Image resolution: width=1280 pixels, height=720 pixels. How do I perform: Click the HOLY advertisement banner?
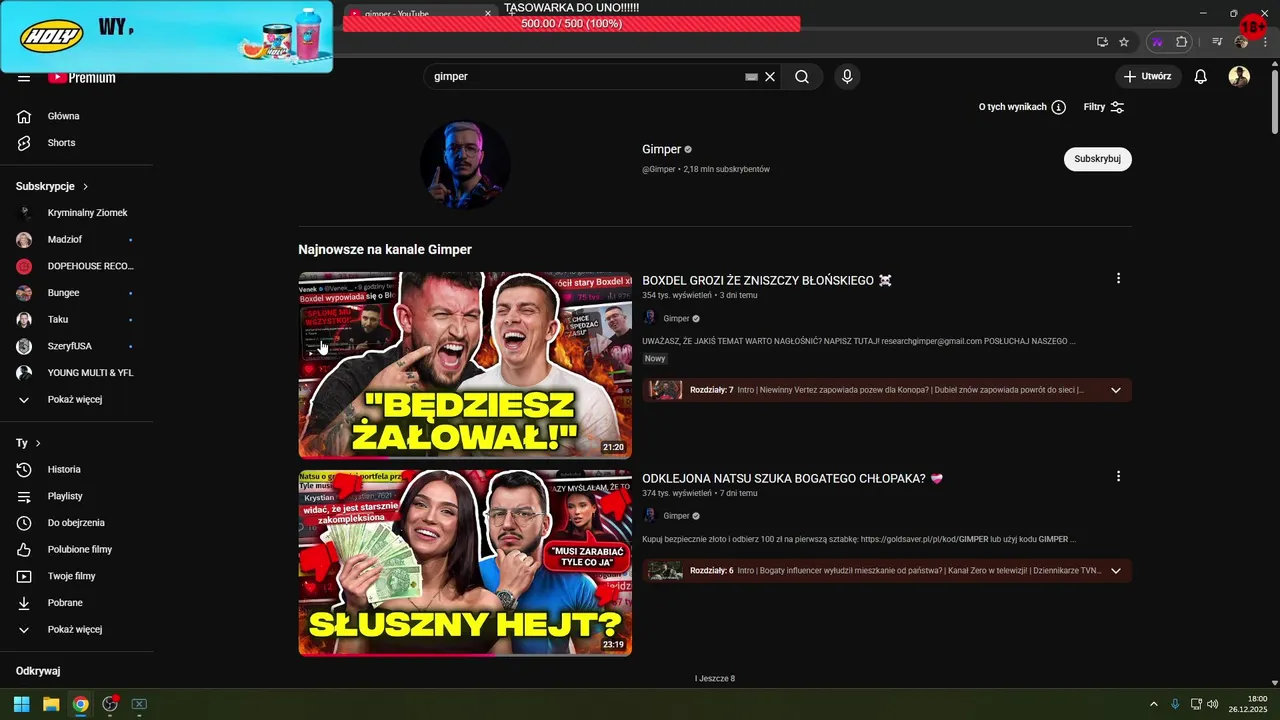point(166,36)
